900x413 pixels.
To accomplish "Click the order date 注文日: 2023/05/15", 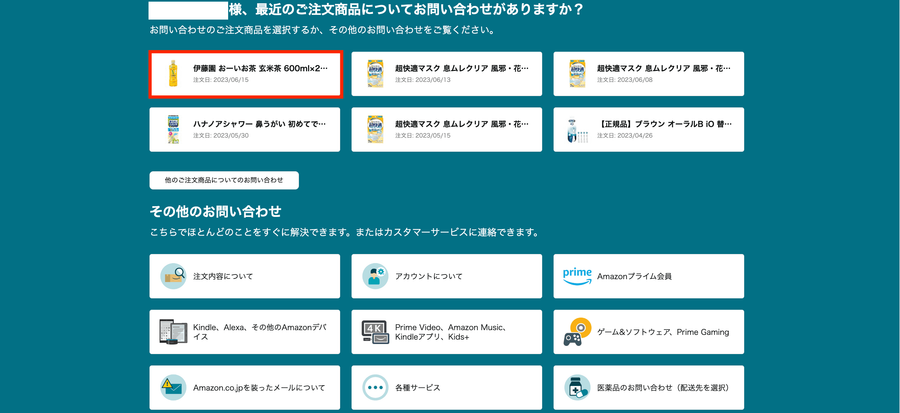I will click(x=423, y=135).
